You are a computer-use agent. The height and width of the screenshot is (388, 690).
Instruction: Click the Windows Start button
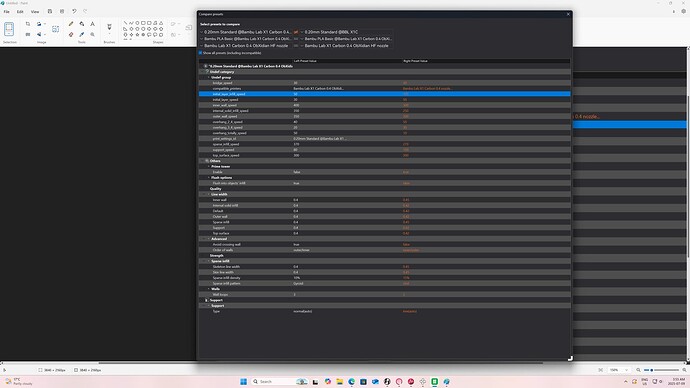tap(243, 381)
